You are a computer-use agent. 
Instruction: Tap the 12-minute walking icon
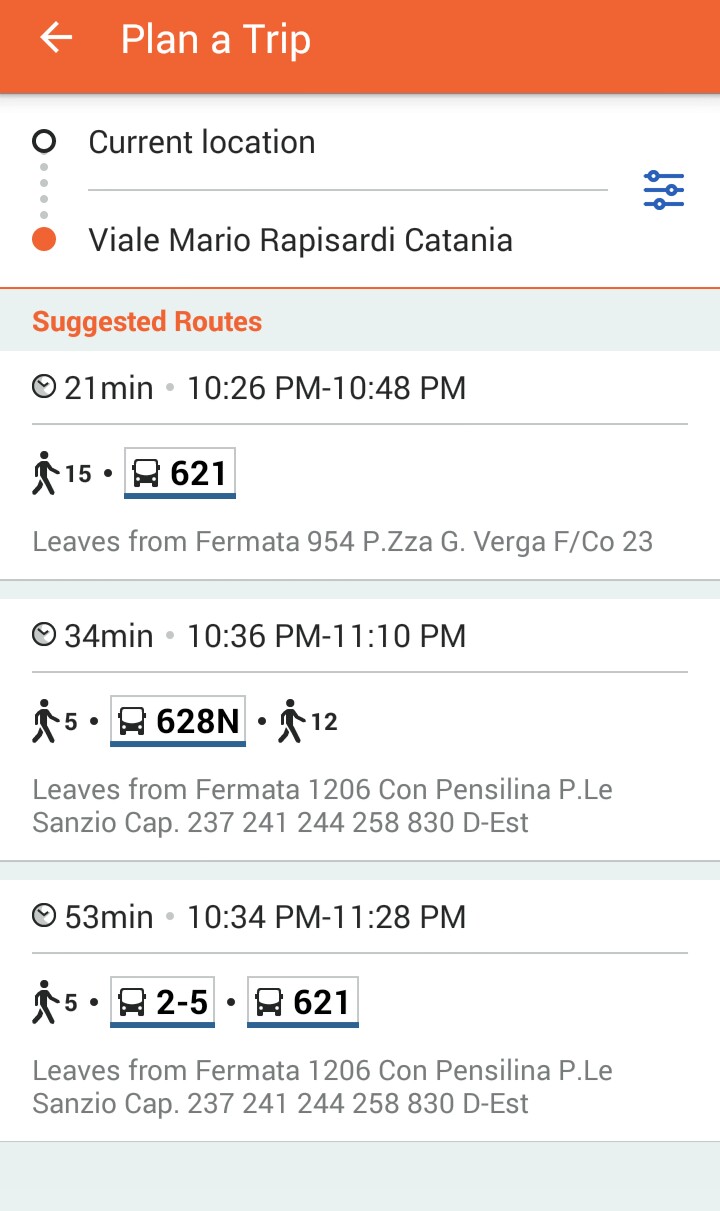[x=292, y=721]
